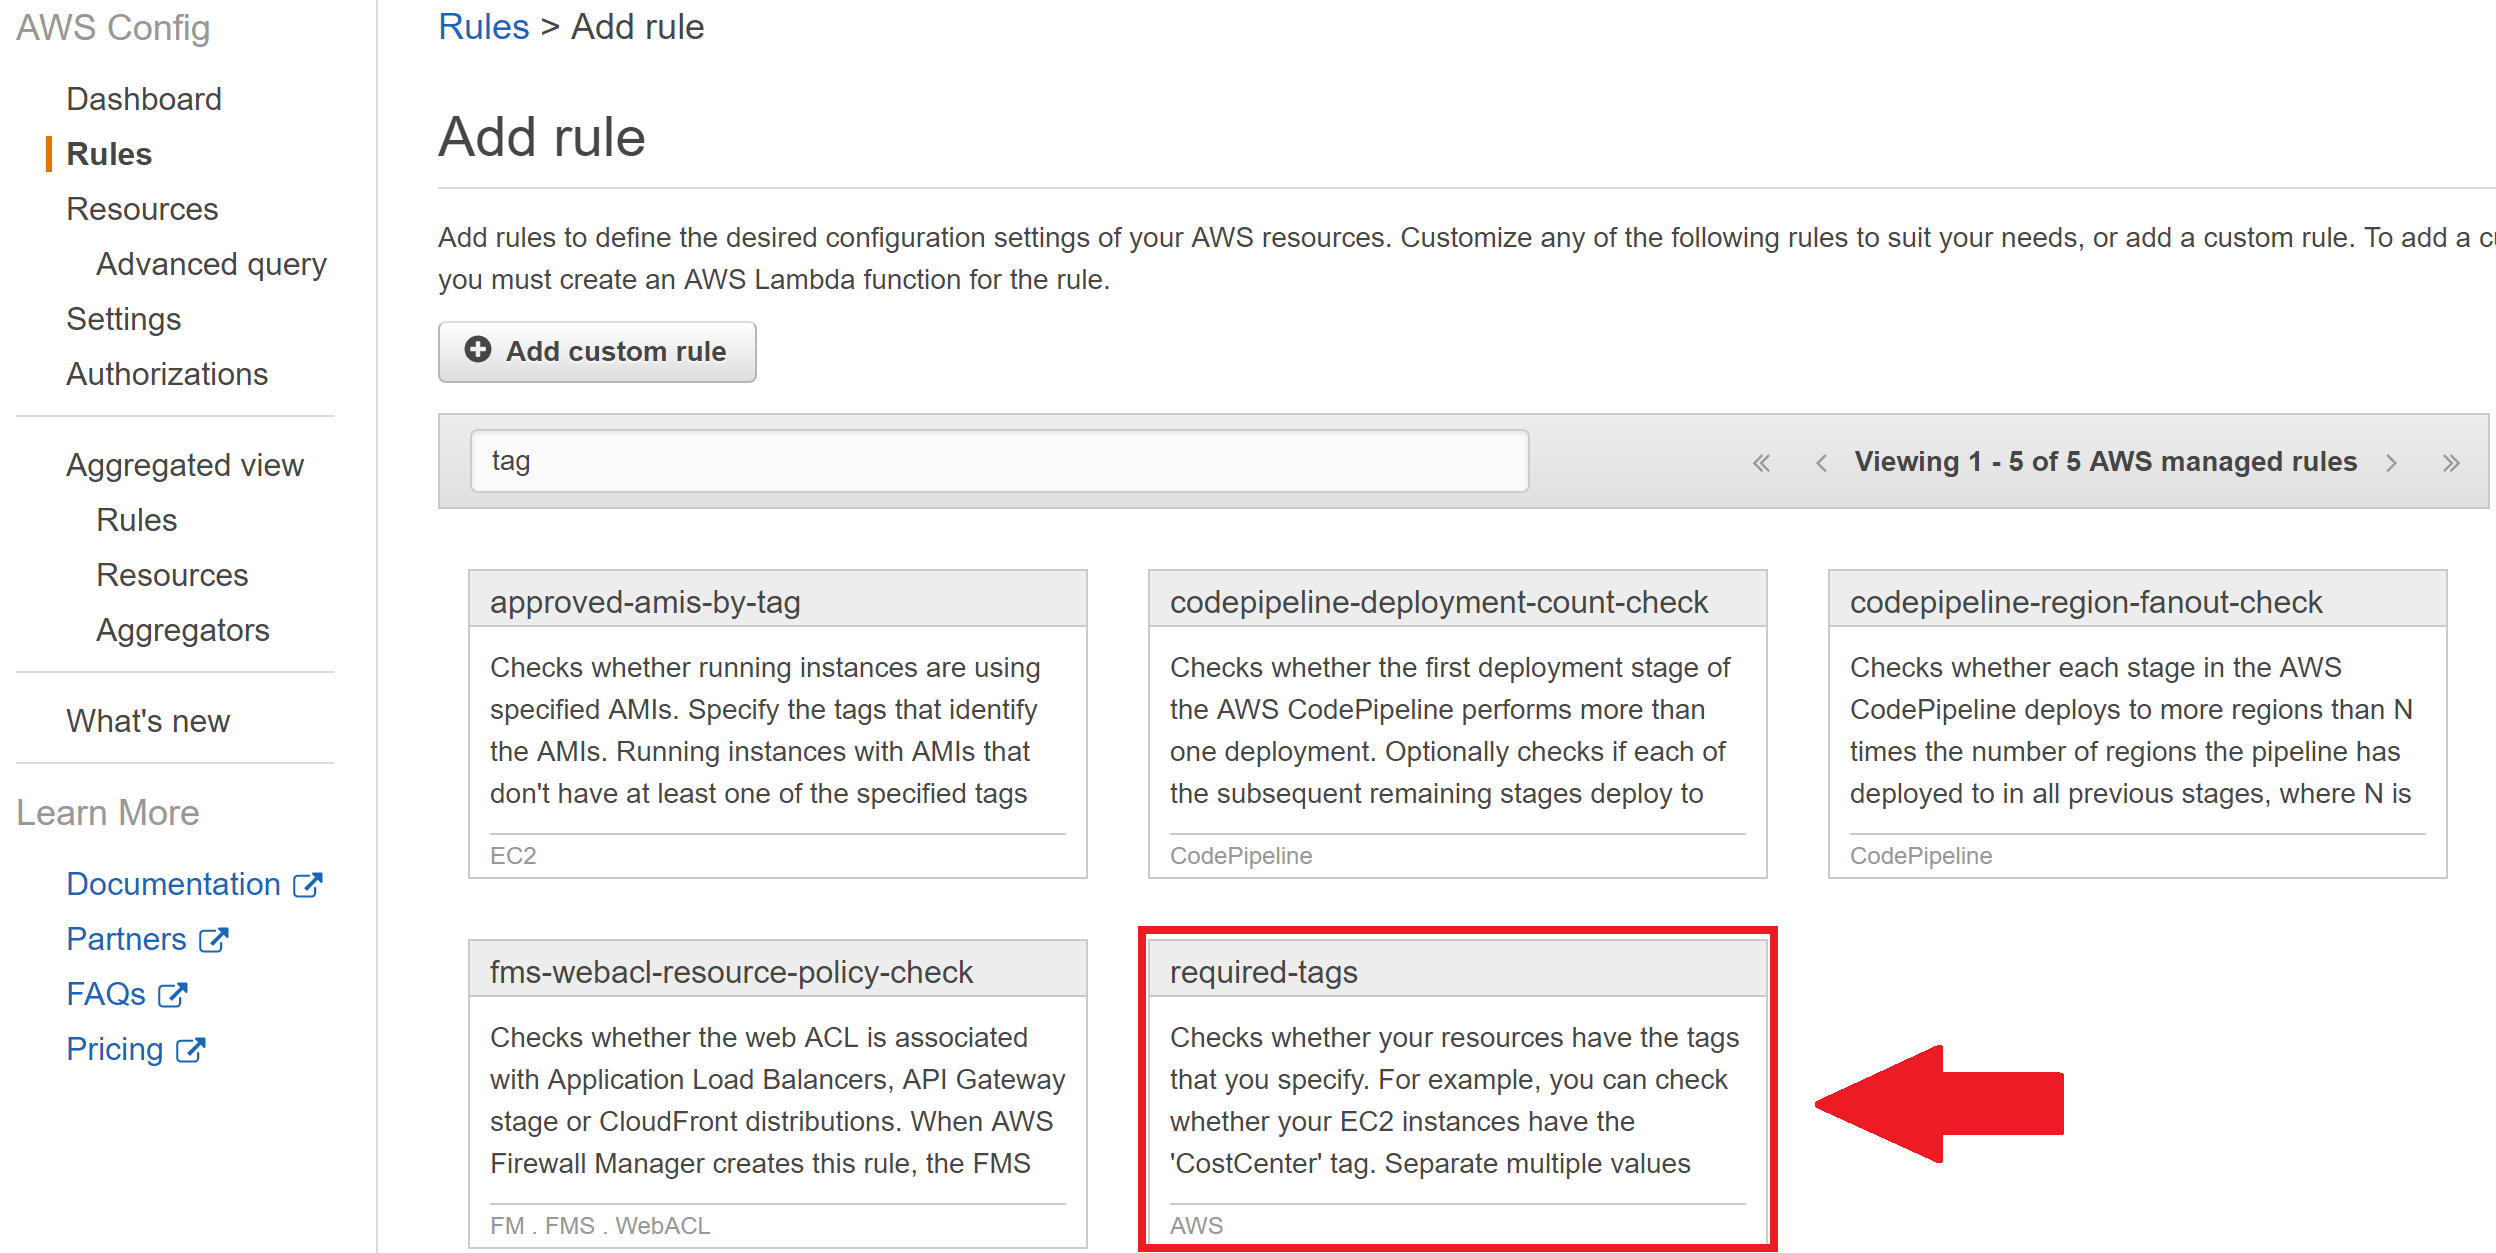
Task: Click the Add custom rule button
Action: click(x=597, y=352)
